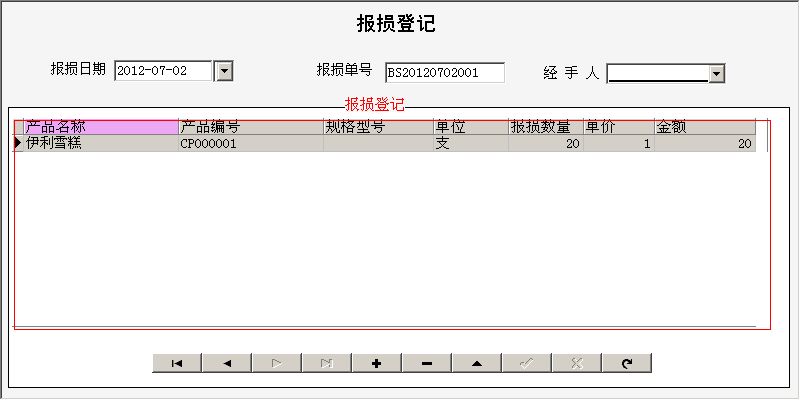The image size is (800, 400).
Task: Select the 报损数量 cell of 伊利雪糕 row
Action: point(546,143)
